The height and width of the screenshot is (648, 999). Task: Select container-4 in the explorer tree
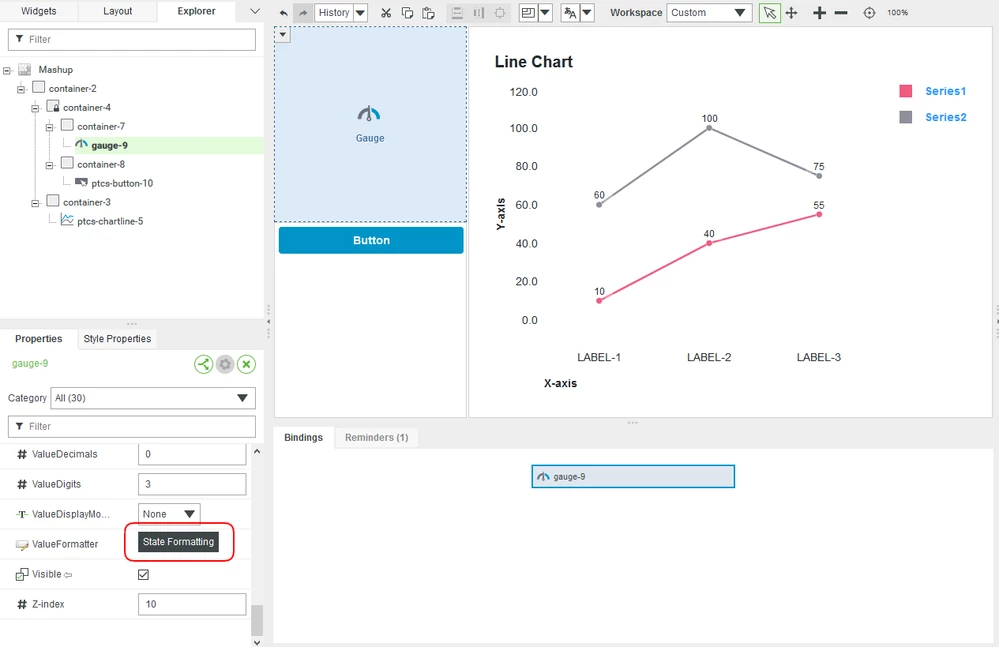point(86,108)
